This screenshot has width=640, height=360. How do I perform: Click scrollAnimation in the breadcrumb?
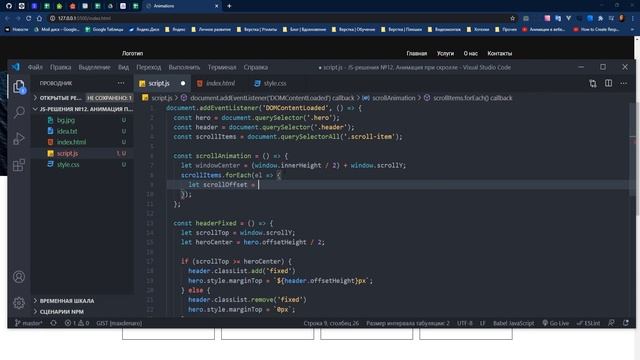[x=393, y=98]
